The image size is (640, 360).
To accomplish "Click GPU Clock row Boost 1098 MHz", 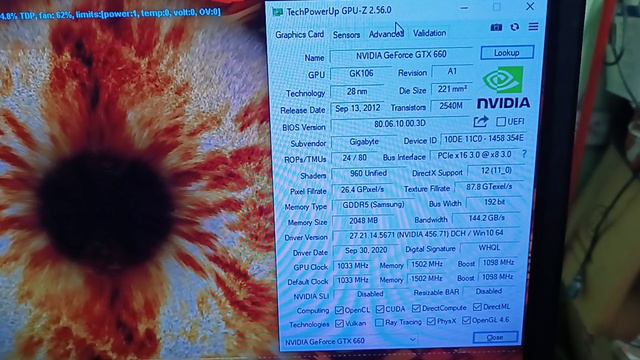I will click(498, 262).
